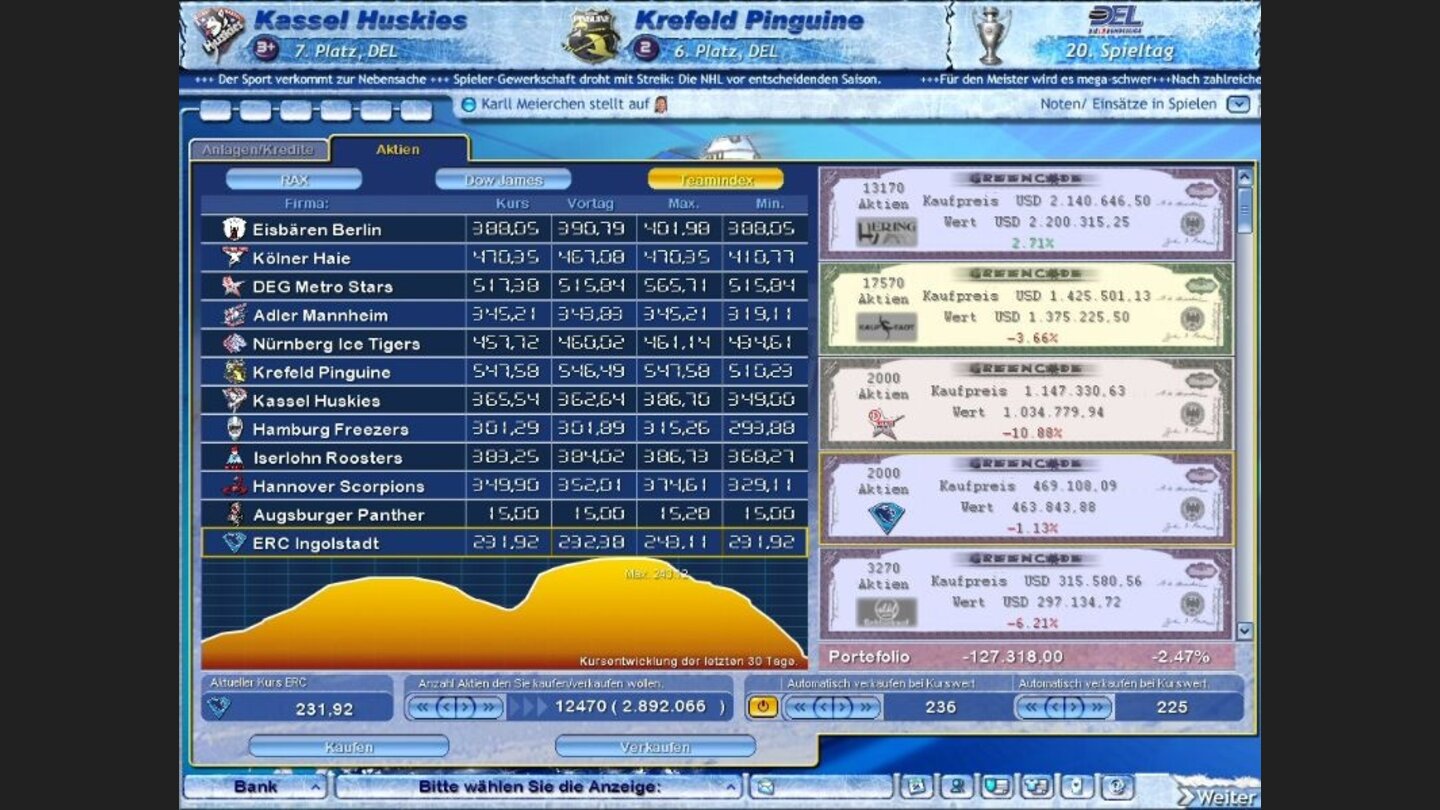Select the 17570 Aktien stock certificate

pos(1026,308)
